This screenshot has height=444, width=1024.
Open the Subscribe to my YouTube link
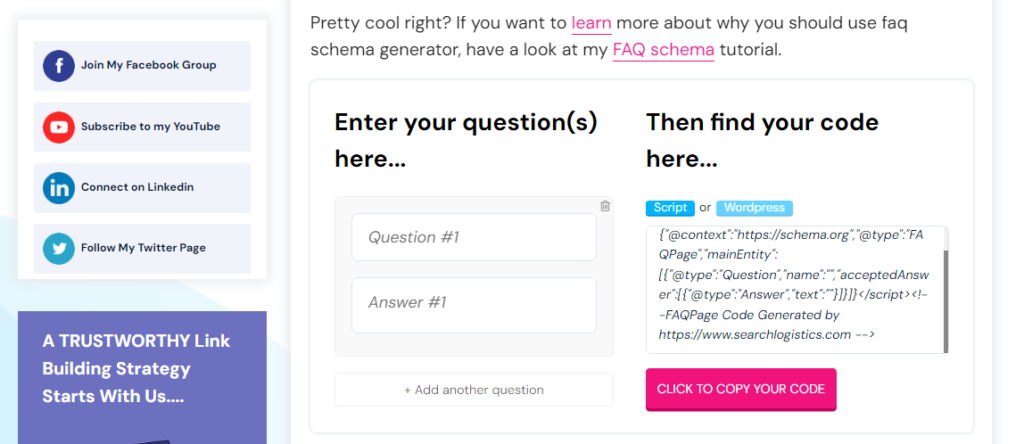point(142,127)
